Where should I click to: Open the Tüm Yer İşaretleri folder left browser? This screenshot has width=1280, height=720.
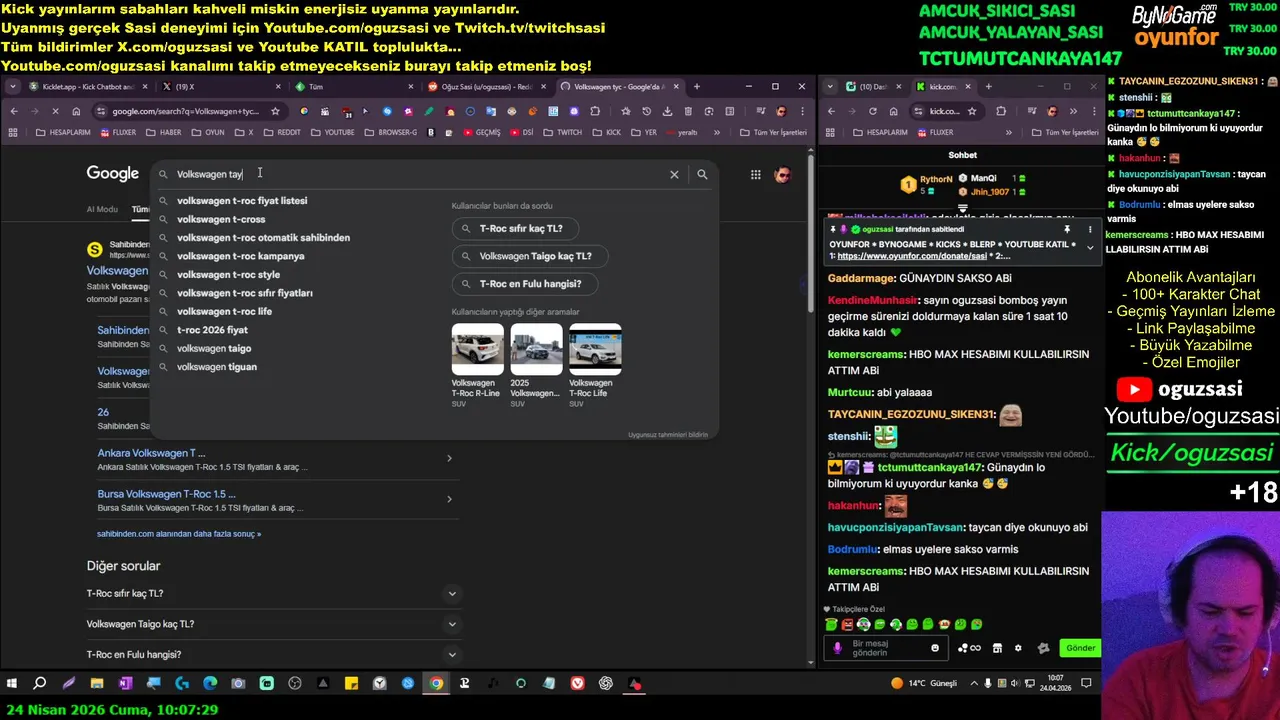click(x=772, y=132)
